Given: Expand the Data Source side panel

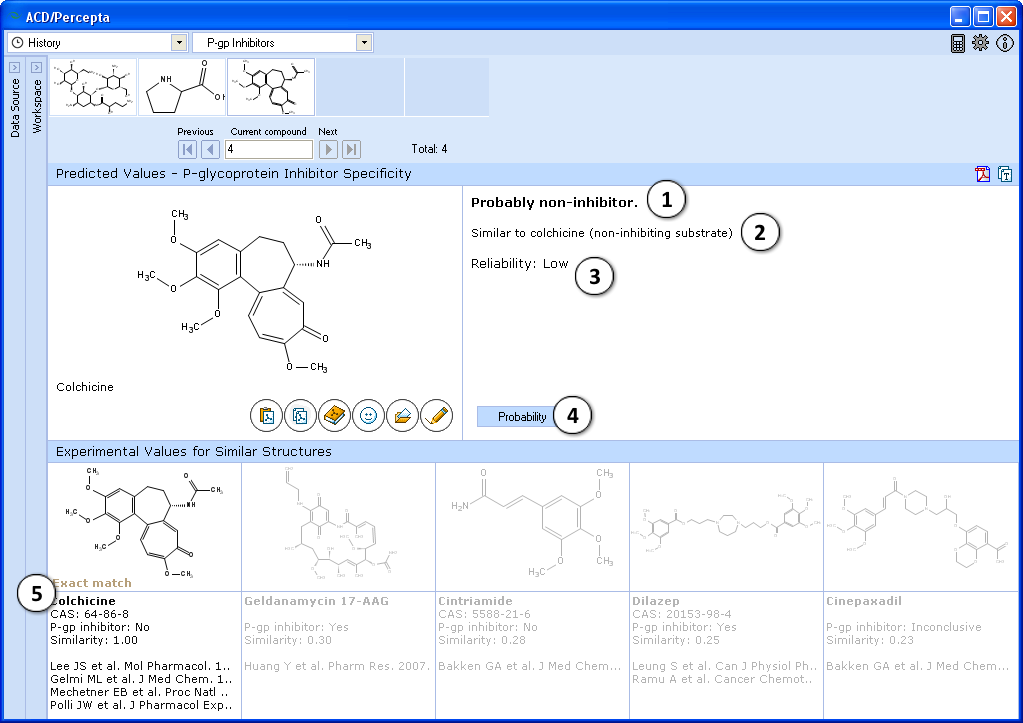Looking at the screenshot, I should pyautogui.click(x=14, y=67).
